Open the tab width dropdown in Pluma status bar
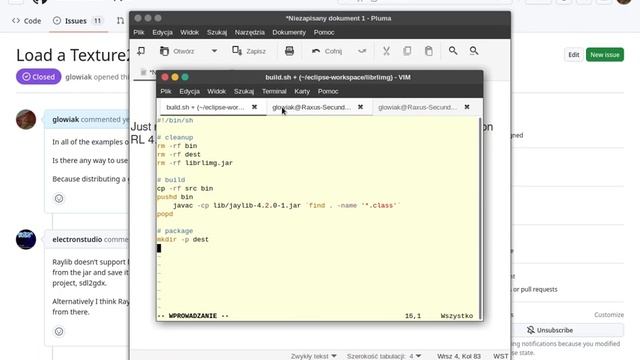The width and height of the screenshot is (640, 360). [x=384, y=356]
